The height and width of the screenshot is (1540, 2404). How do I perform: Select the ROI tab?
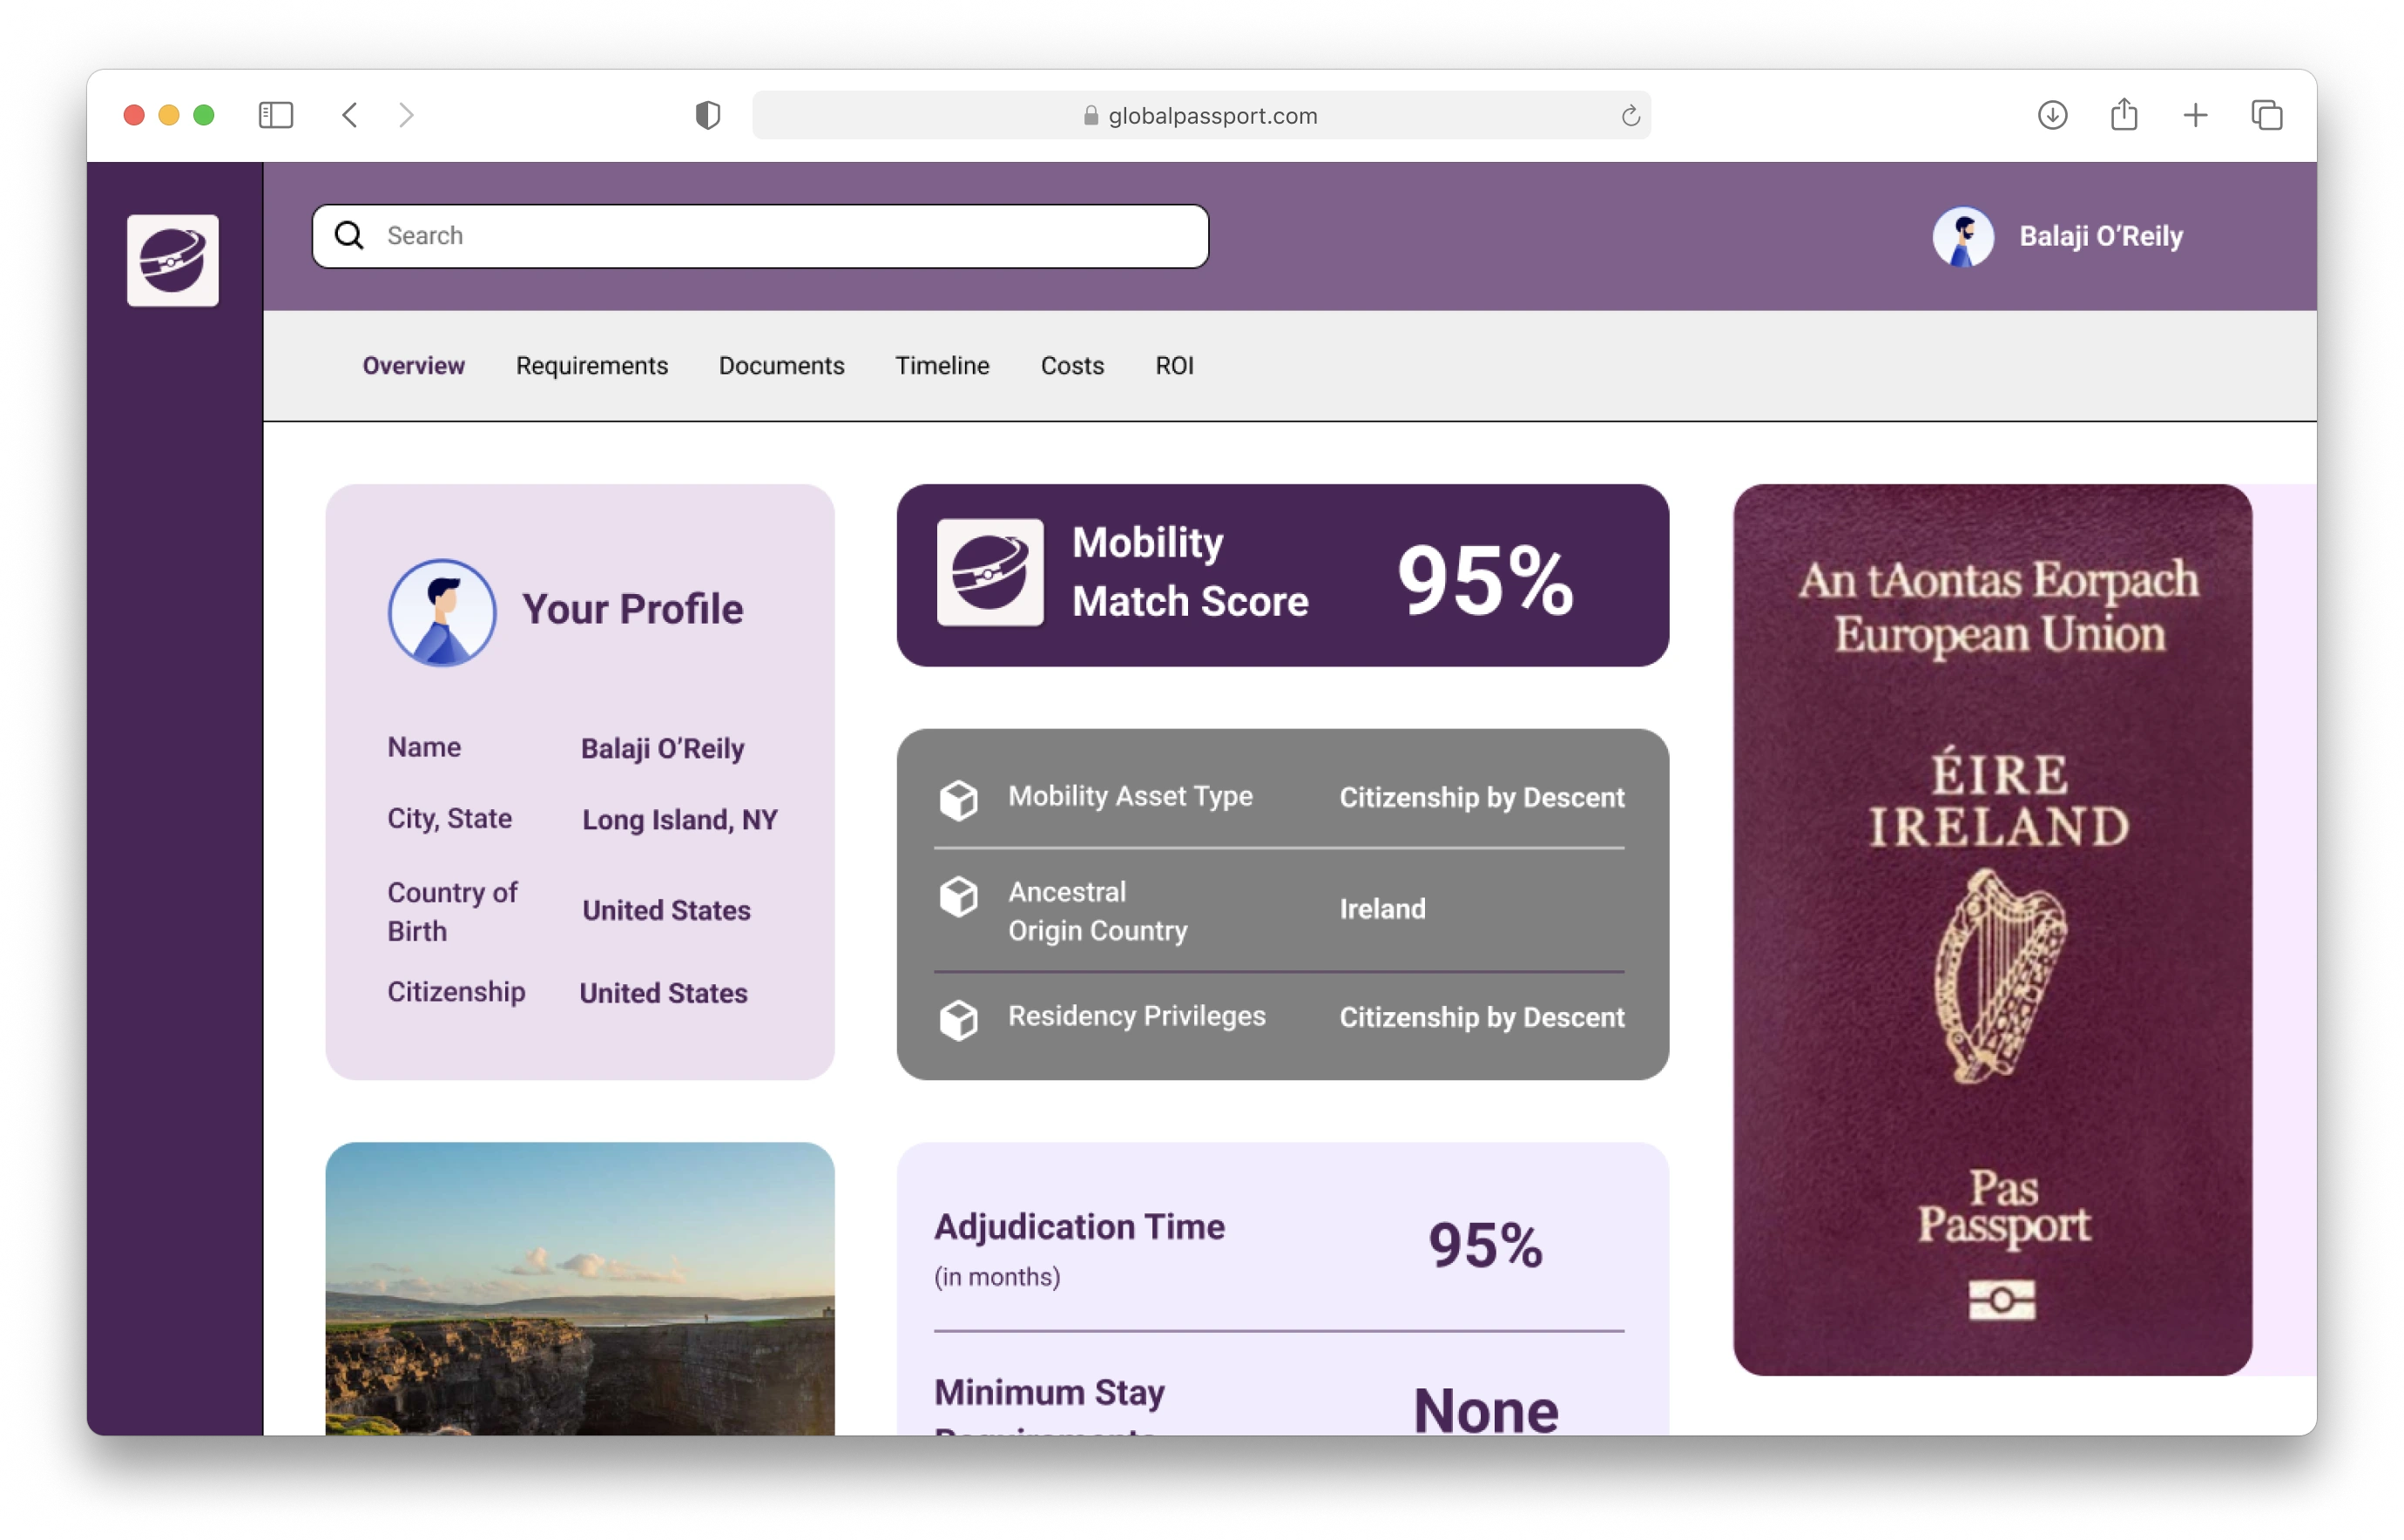pos(1175,366)
